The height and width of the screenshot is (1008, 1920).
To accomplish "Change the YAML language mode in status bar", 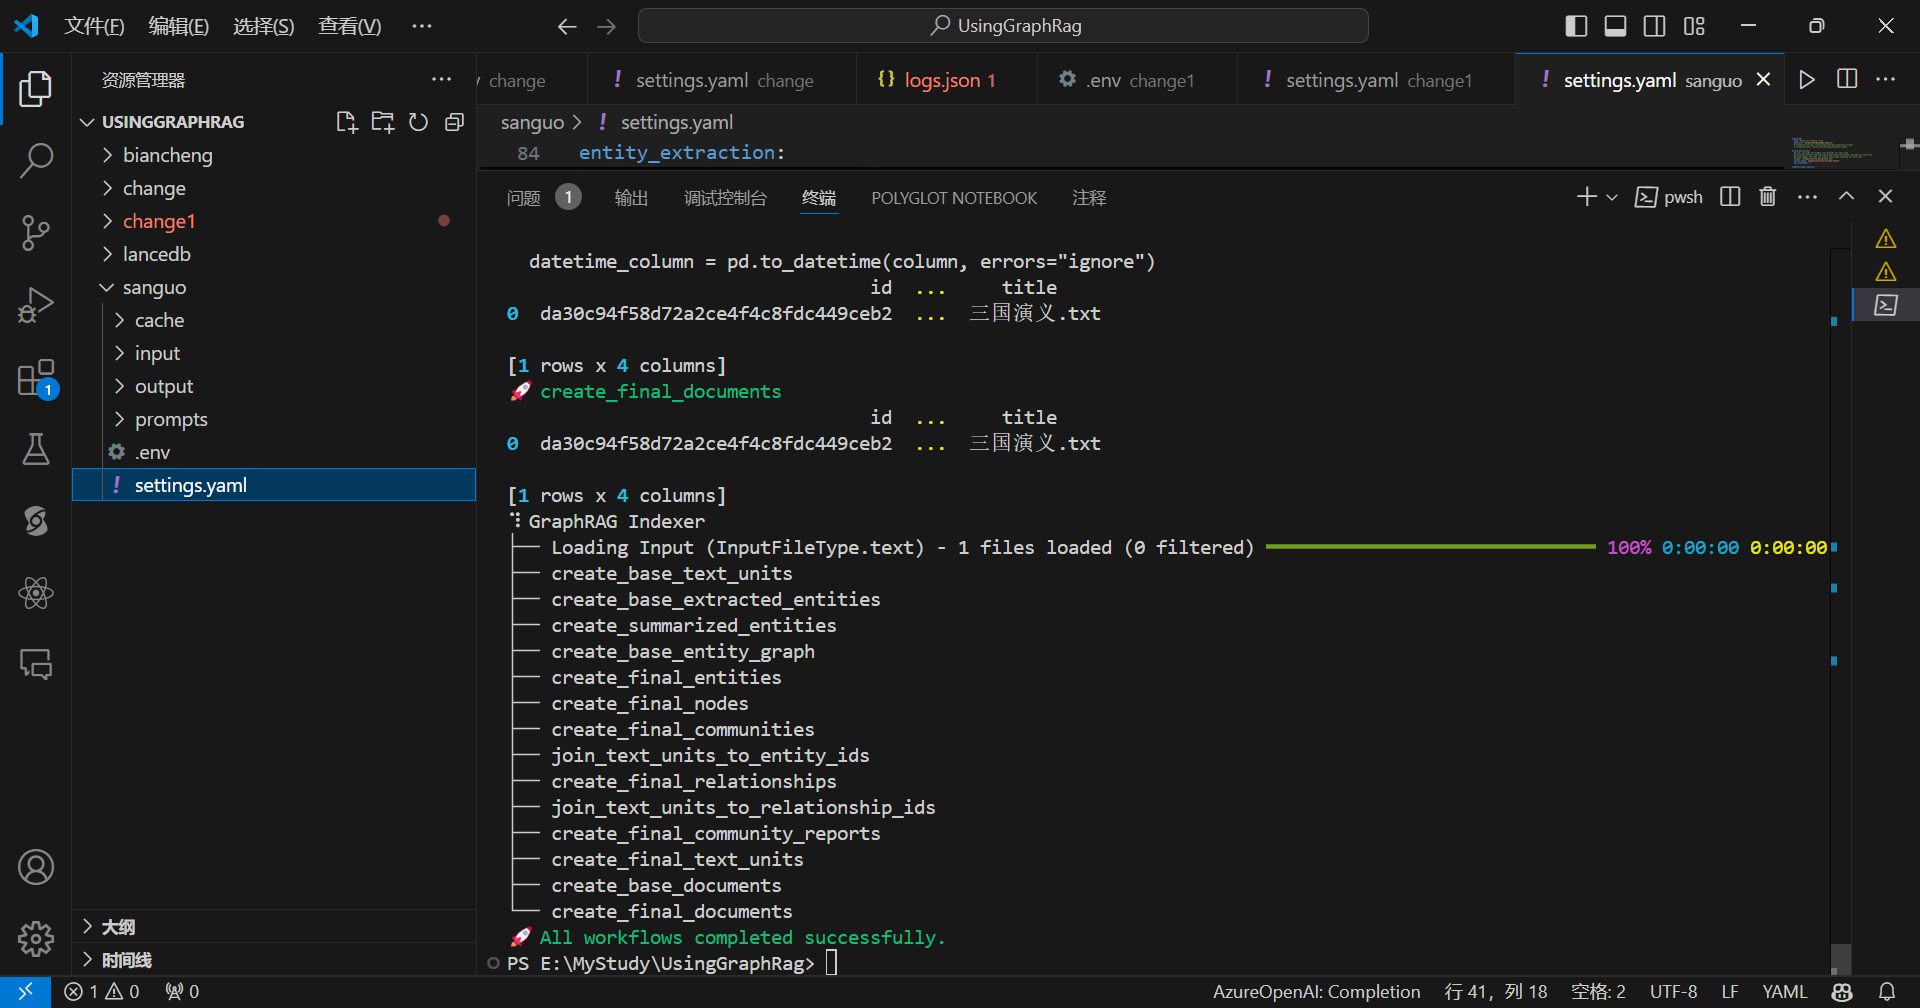I will (x=1784, y=992).
